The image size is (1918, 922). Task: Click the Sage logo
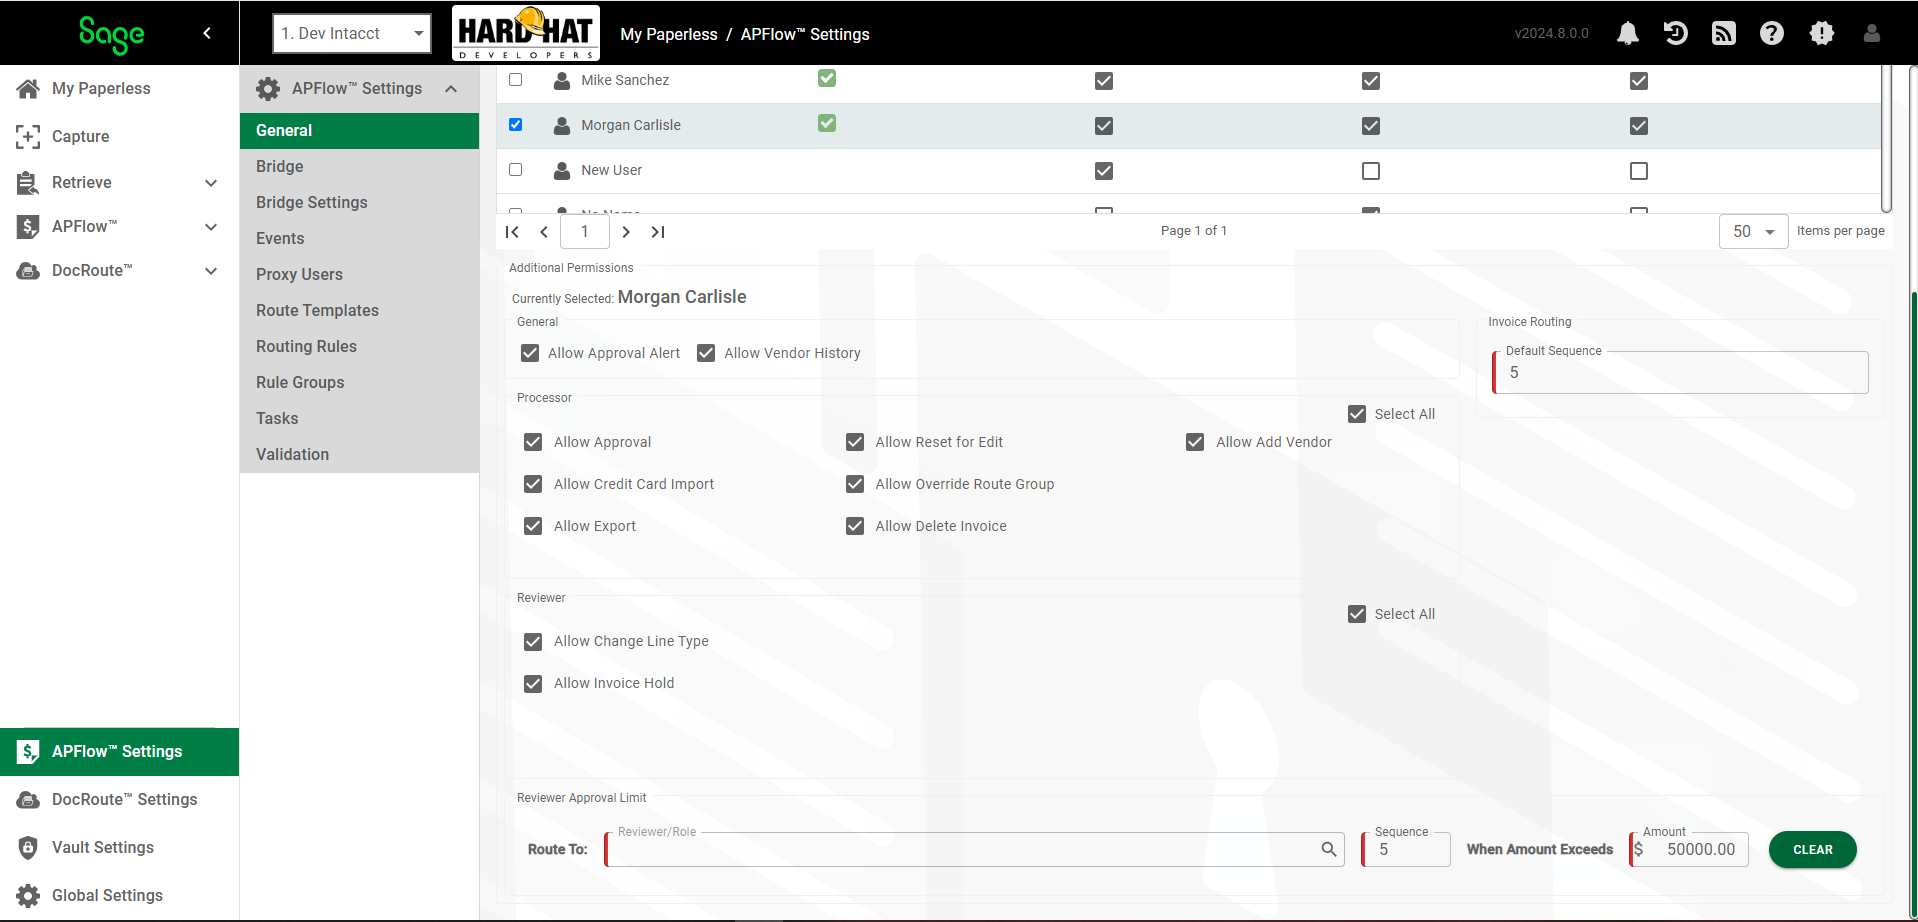(112, 35)
